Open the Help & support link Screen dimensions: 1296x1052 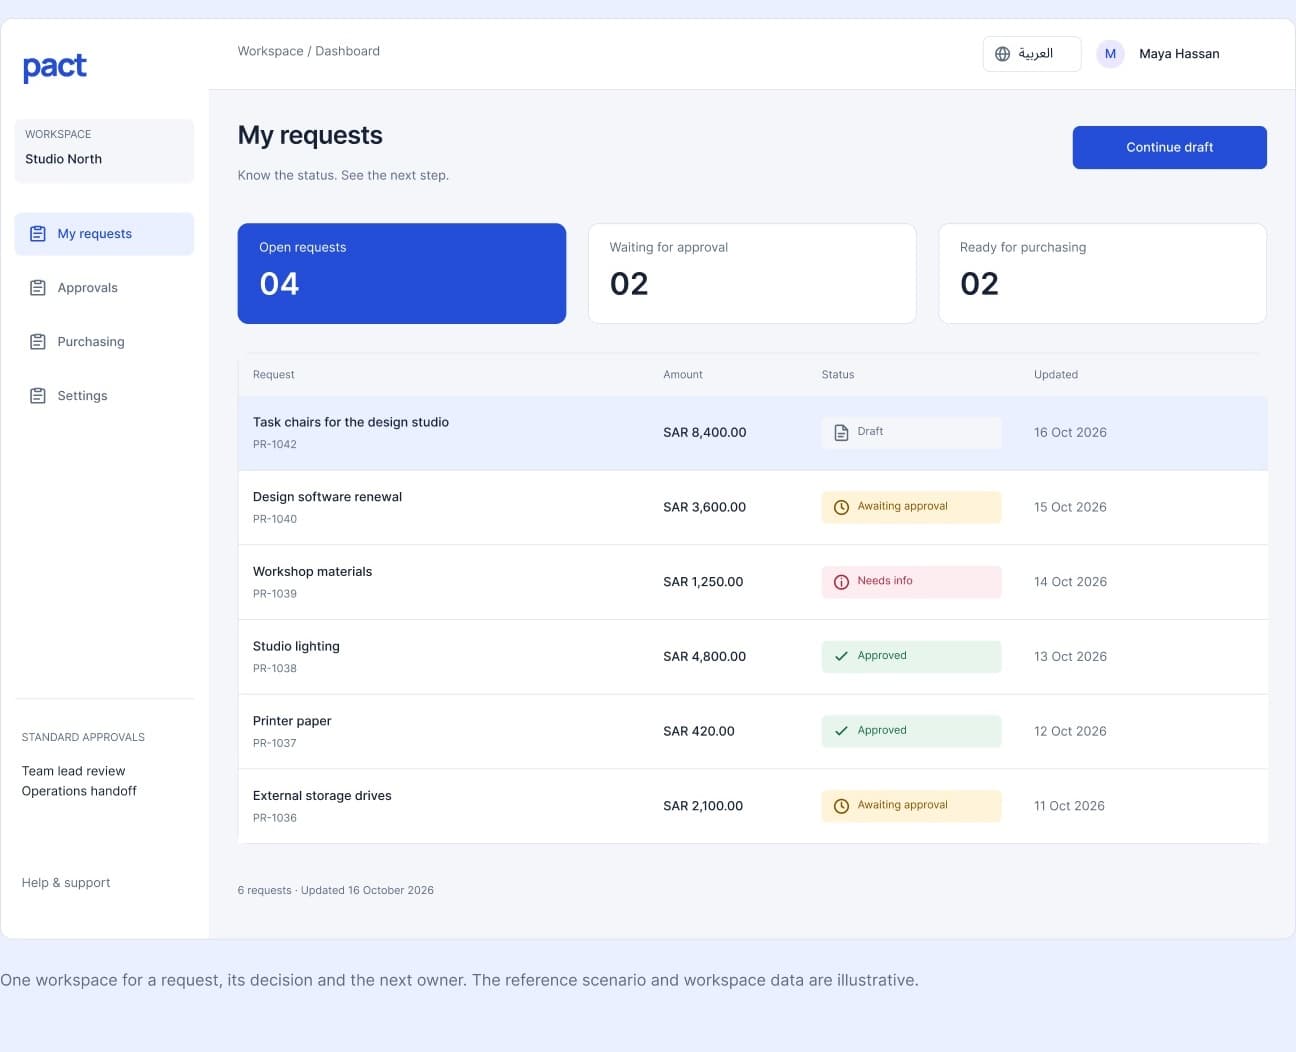coord(66,883)
